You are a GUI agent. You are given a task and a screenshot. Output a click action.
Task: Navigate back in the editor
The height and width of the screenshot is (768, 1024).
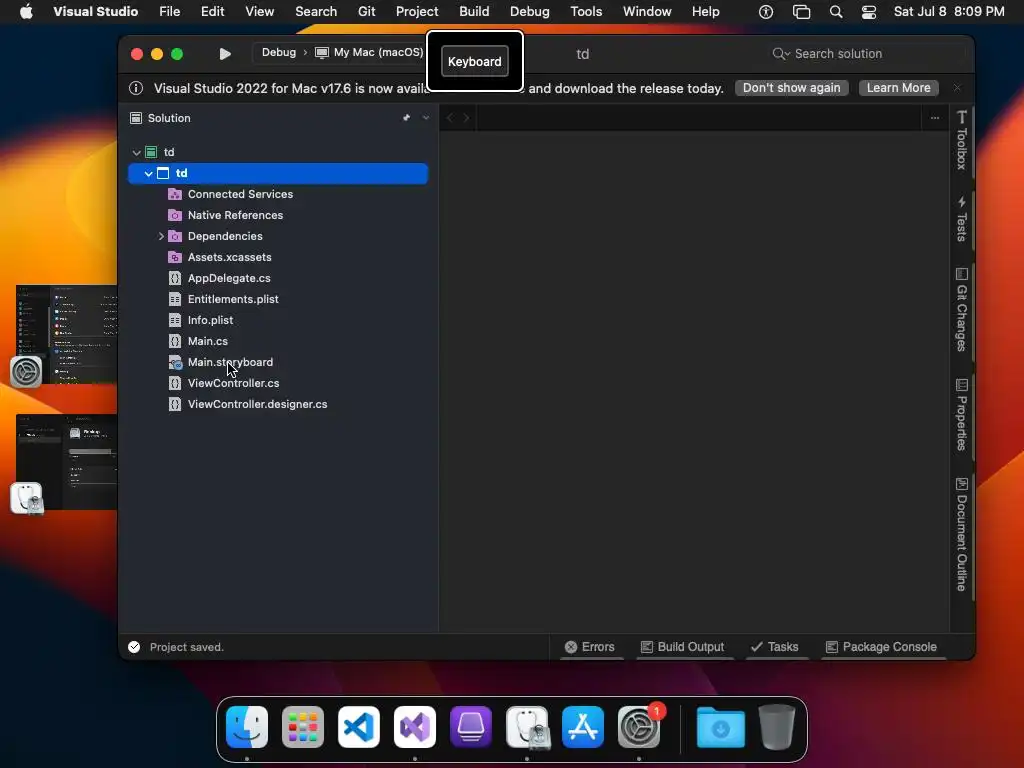point(449,118)
